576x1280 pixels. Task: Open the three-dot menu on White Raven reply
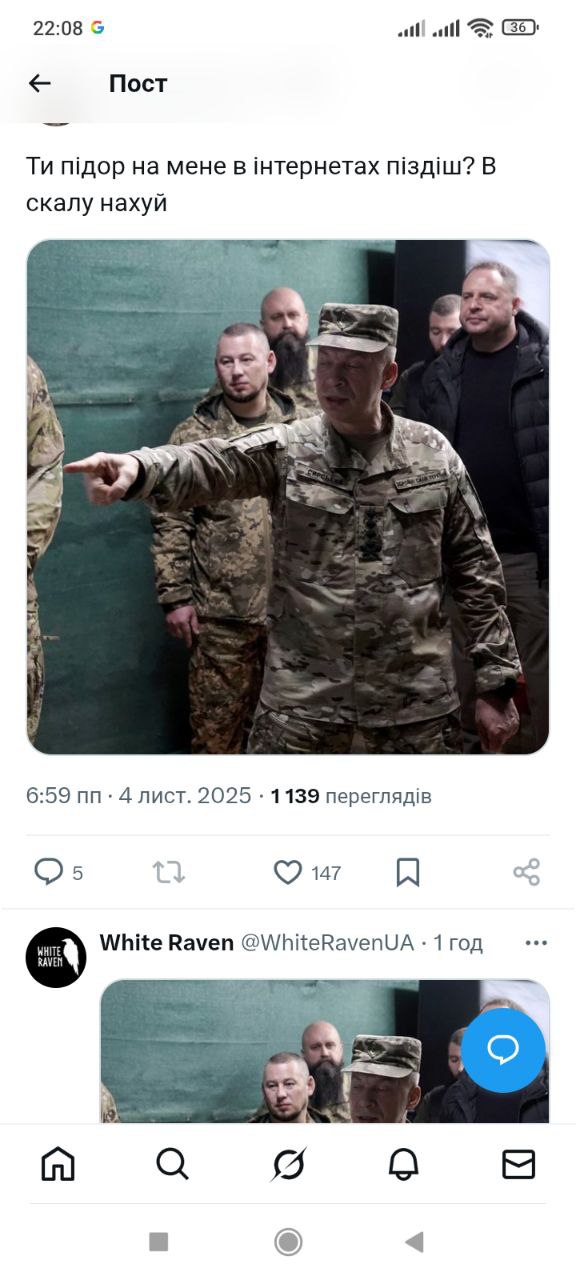(x=536, y=943)
